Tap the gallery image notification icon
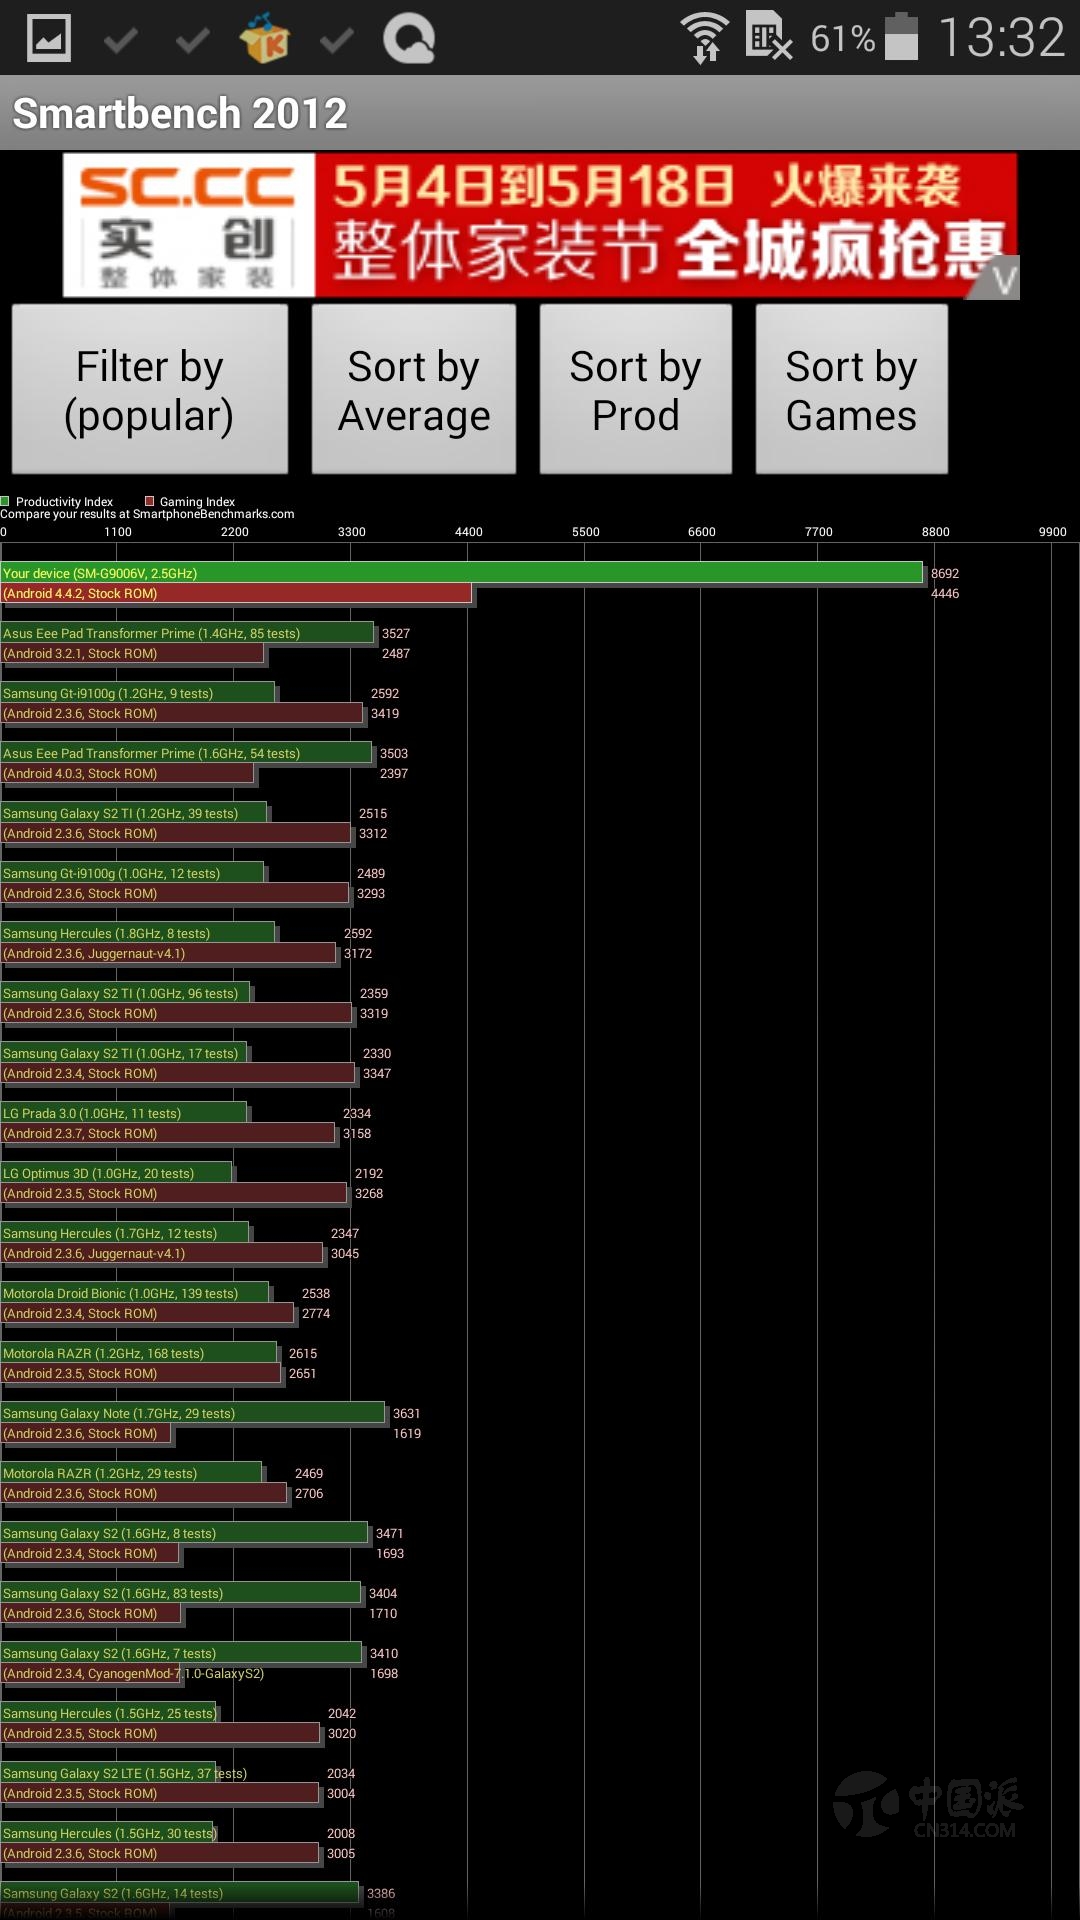This screenshot has height=1920, width=1080. 48,38
